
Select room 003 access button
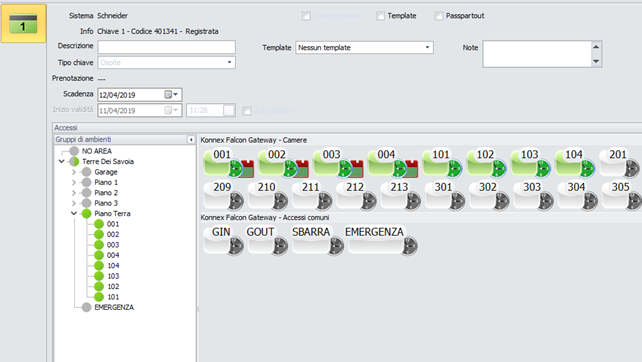pyautogui.click(x=338, y=163)
